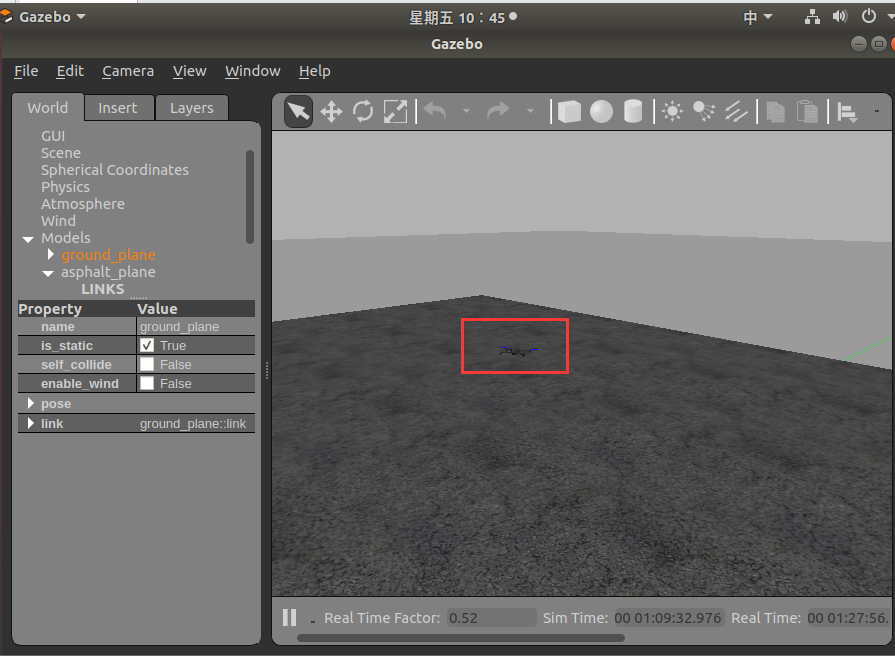This screenshot has height=656, width=895.
Task: Select Wind in the world tree
Action: pos(58,221)
